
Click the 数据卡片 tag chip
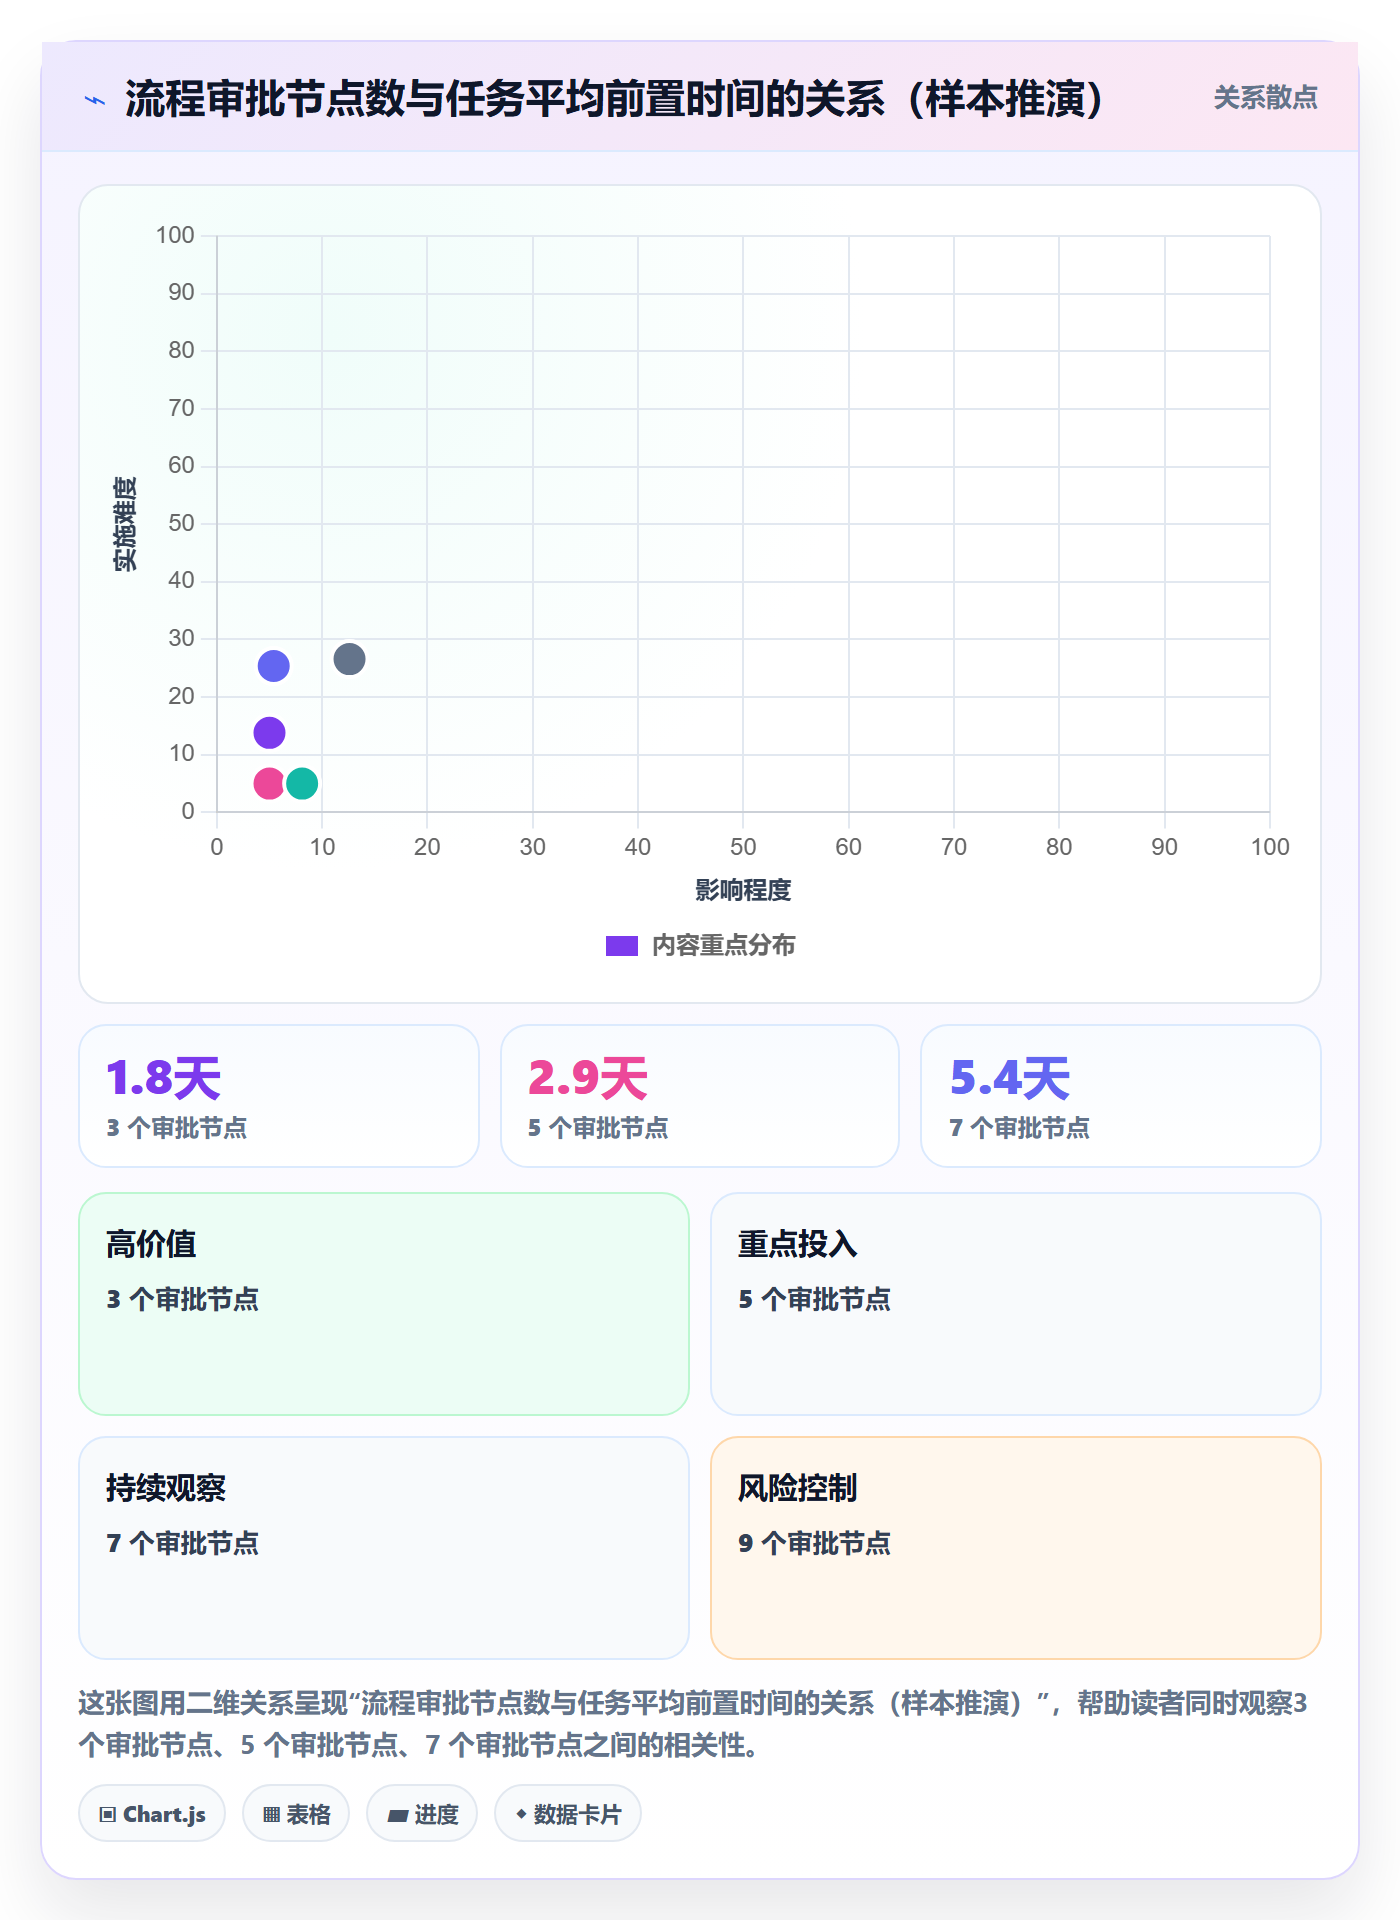(568, 1814)
